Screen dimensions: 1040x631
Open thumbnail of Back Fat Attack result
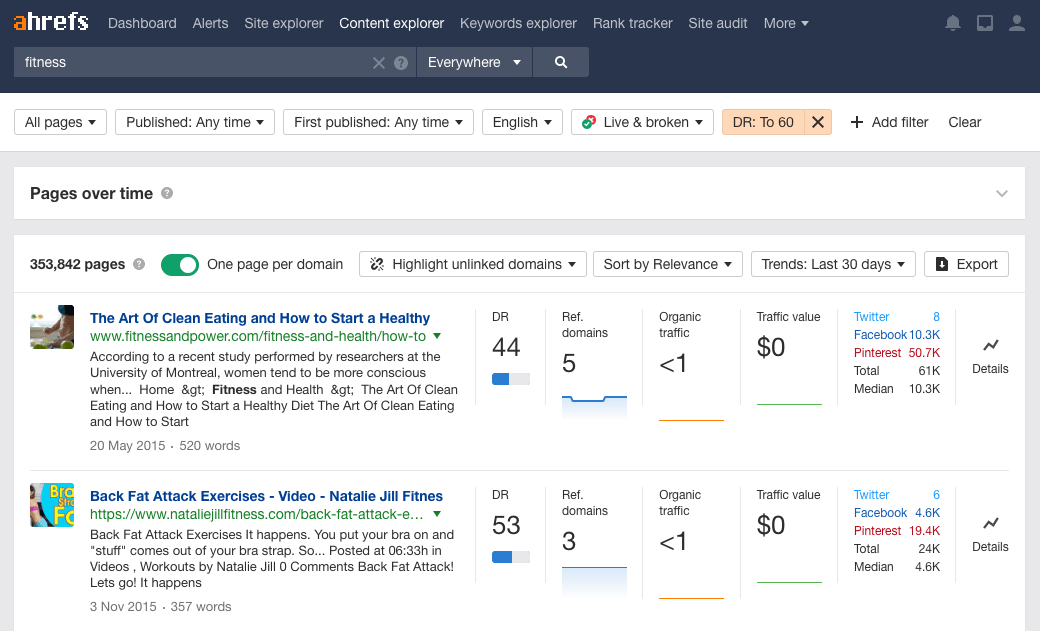coord(52,505)
